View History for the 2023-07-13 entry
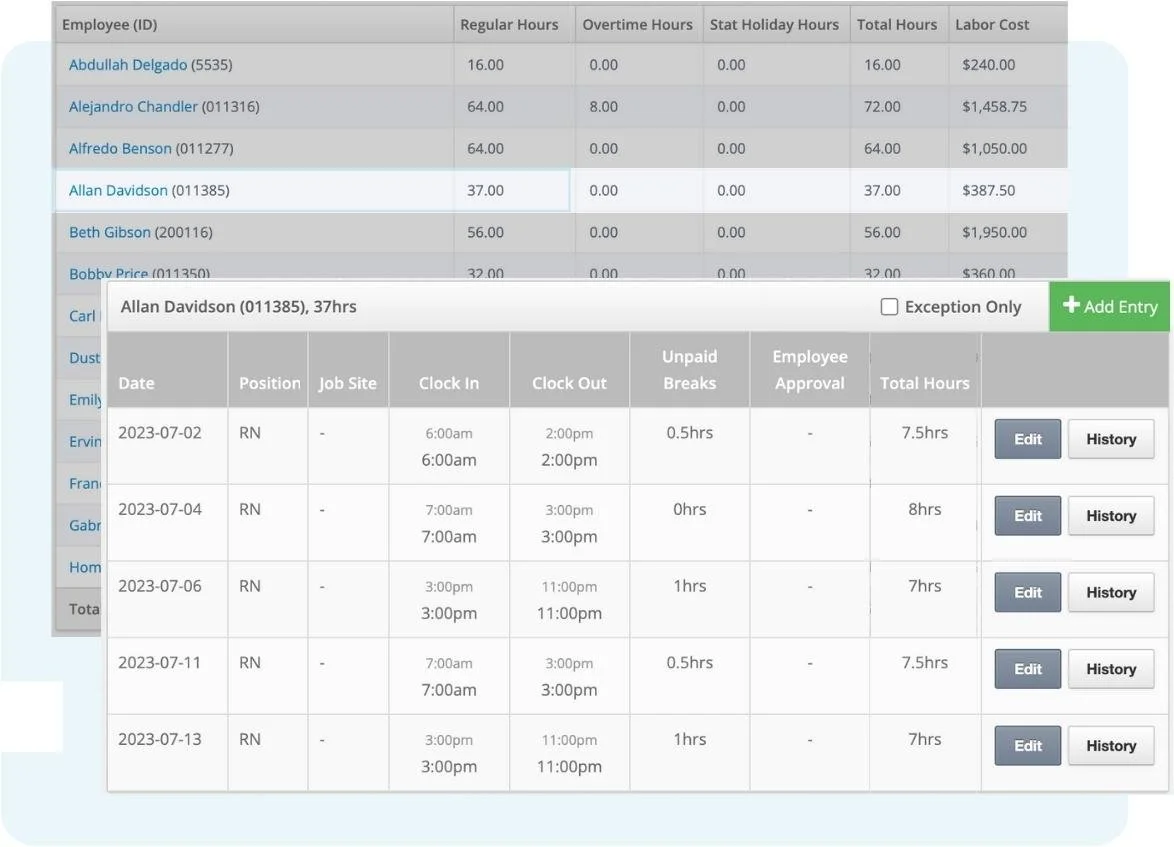 [x=1111, y=745]
